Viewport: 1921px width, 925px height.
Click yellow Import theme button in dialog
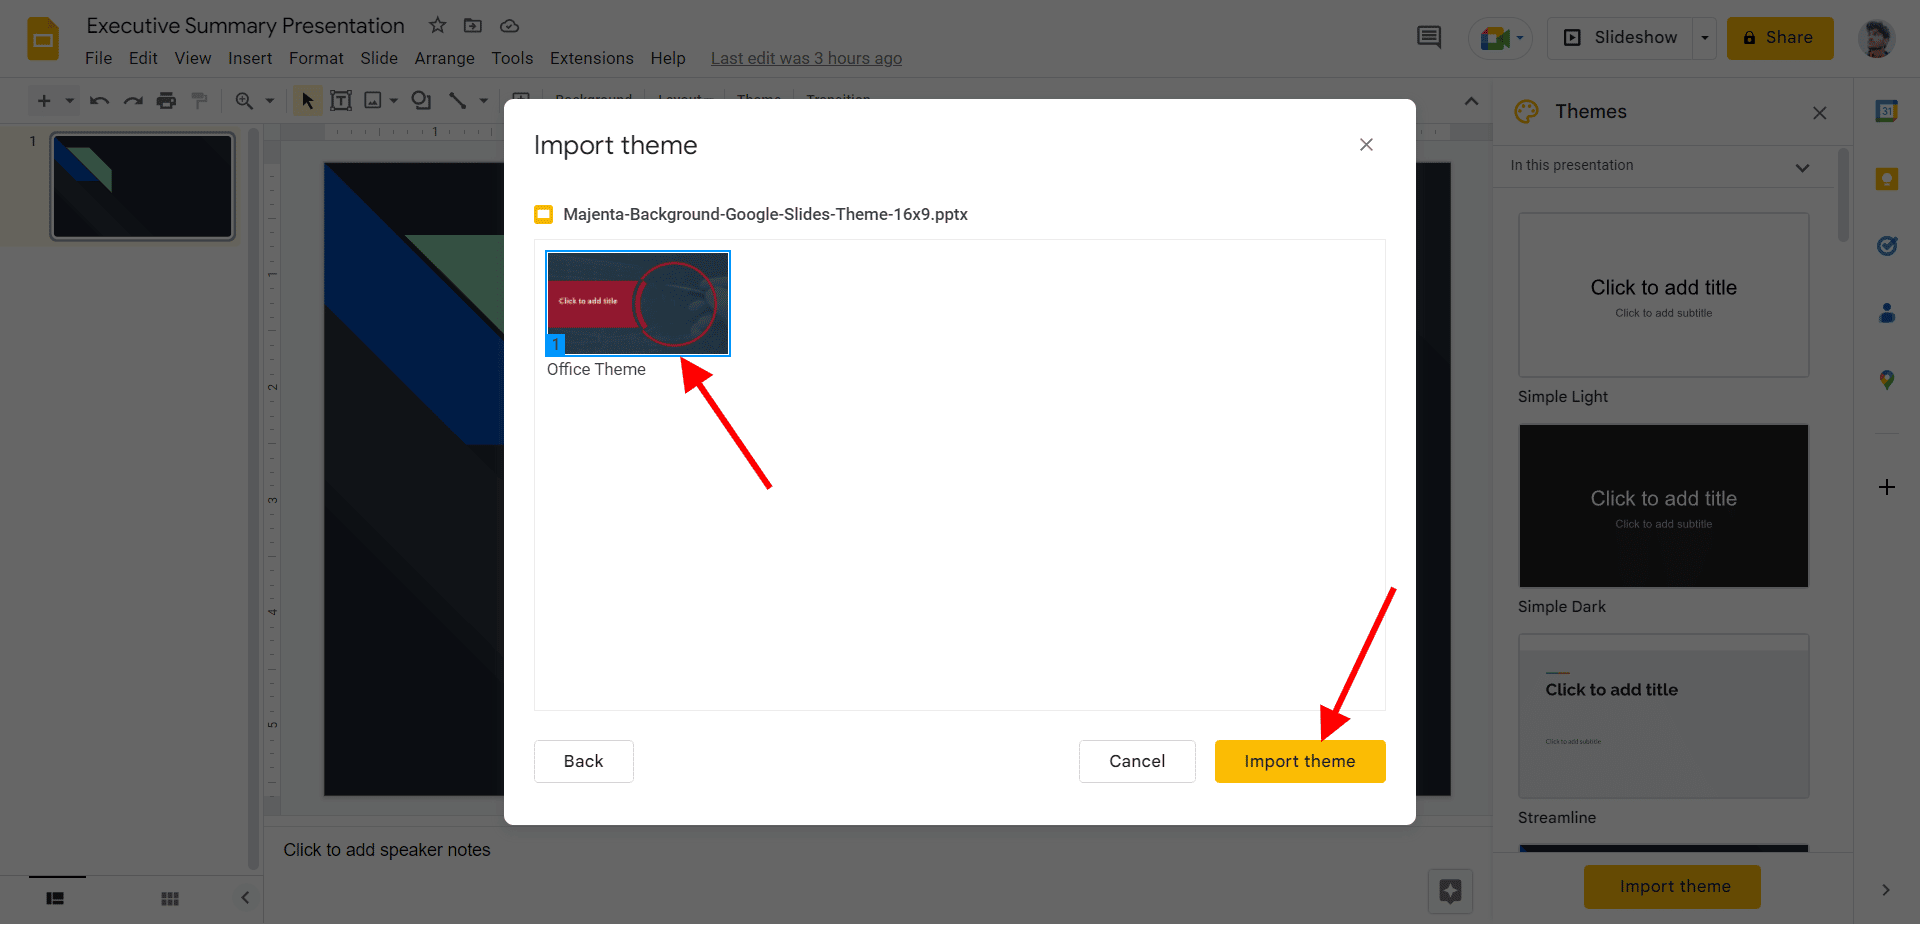pos(1299,761)
